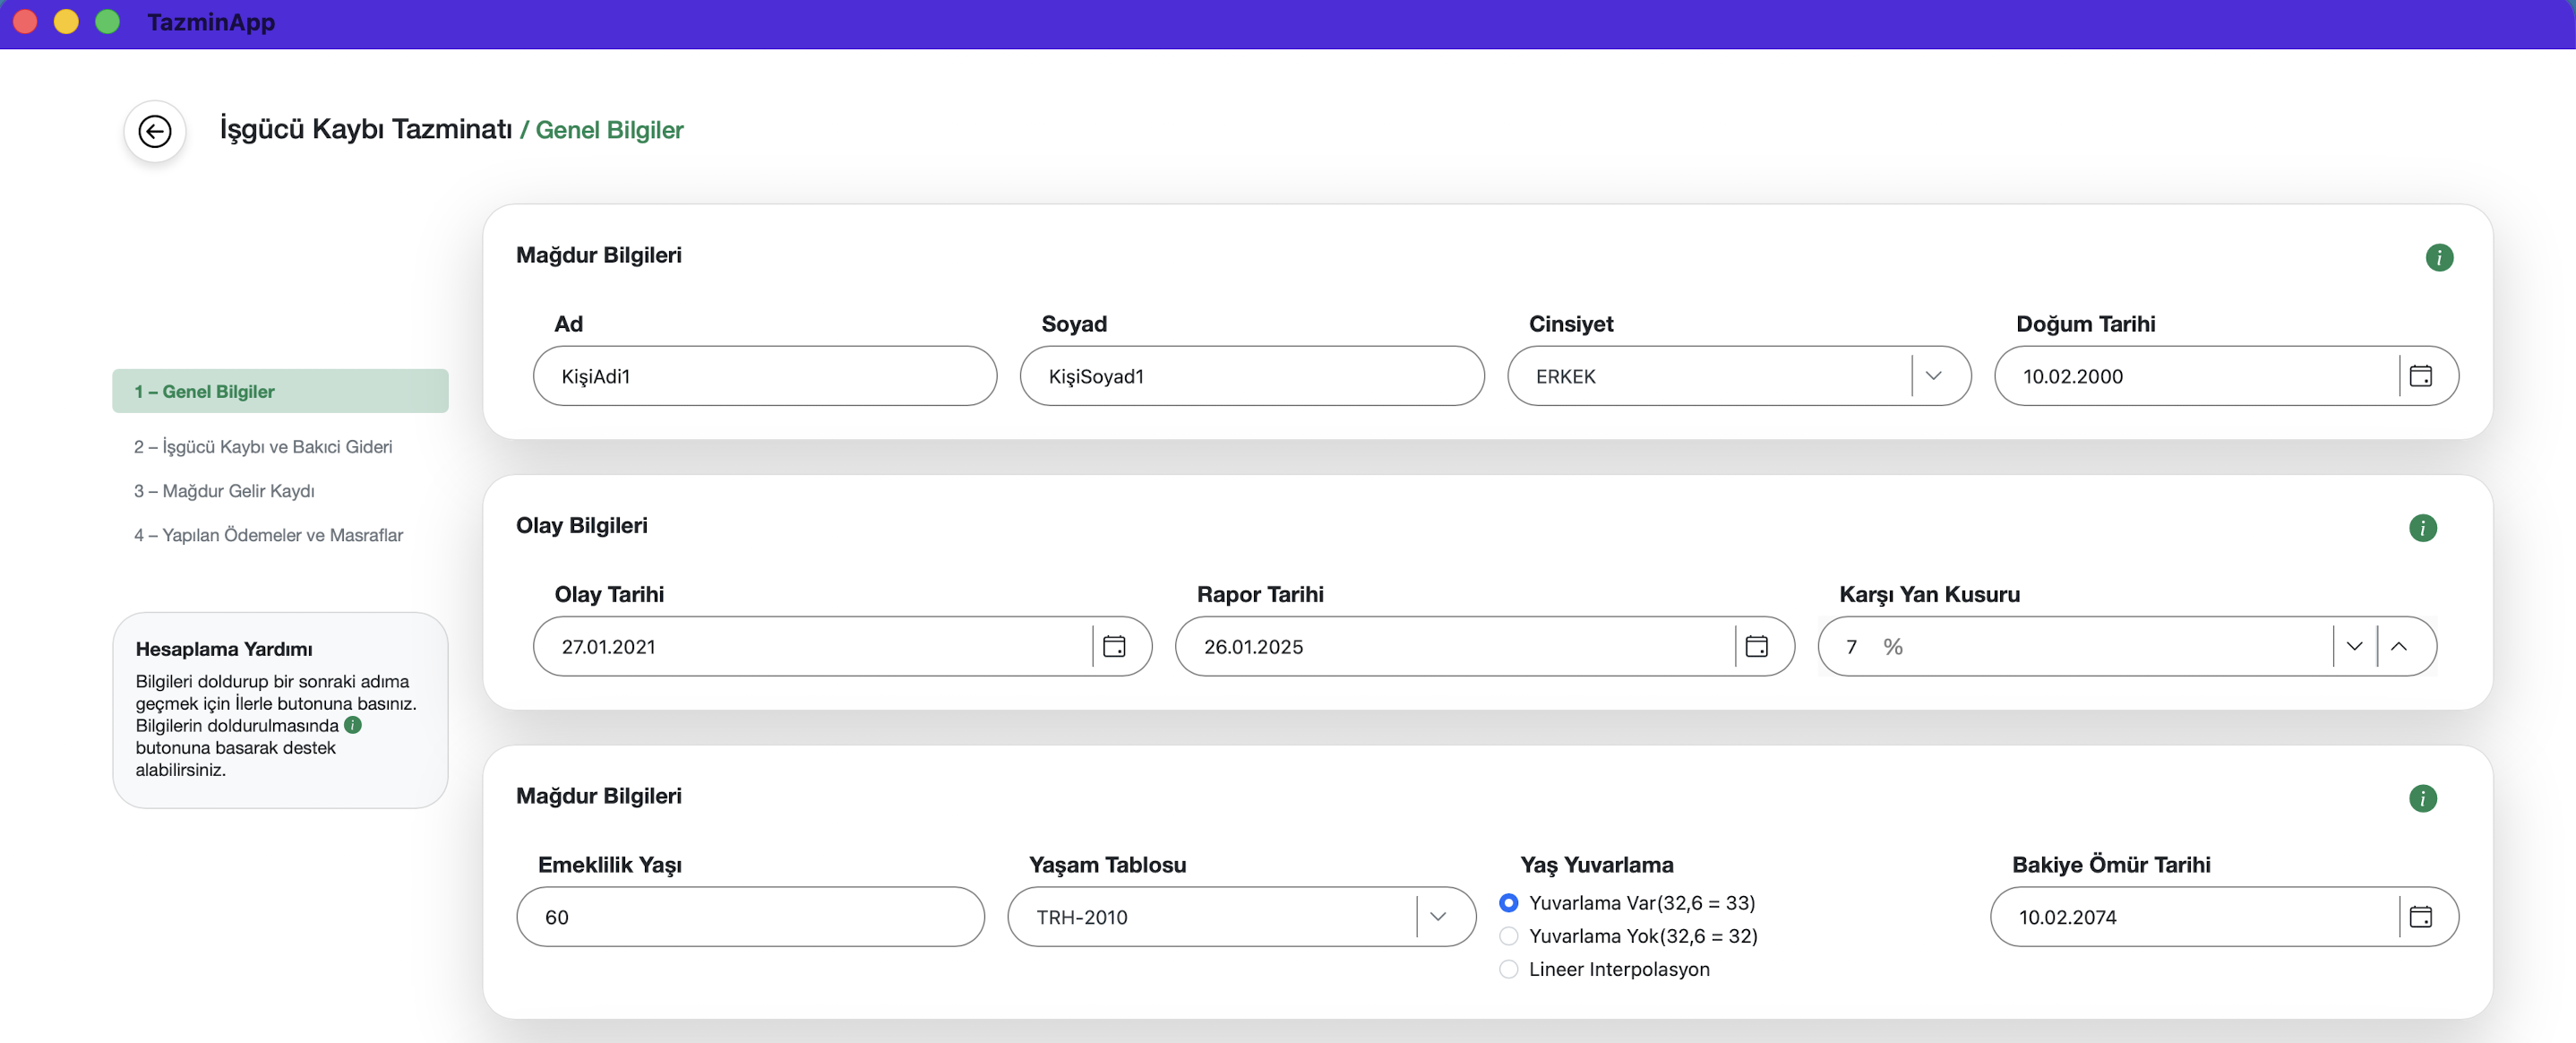The height and width of the screenshot is (1043, 2576).
Task: Go to step 2 İşgücü Kaybı ve Bakıcı Gideri
Action: [263, 447]
